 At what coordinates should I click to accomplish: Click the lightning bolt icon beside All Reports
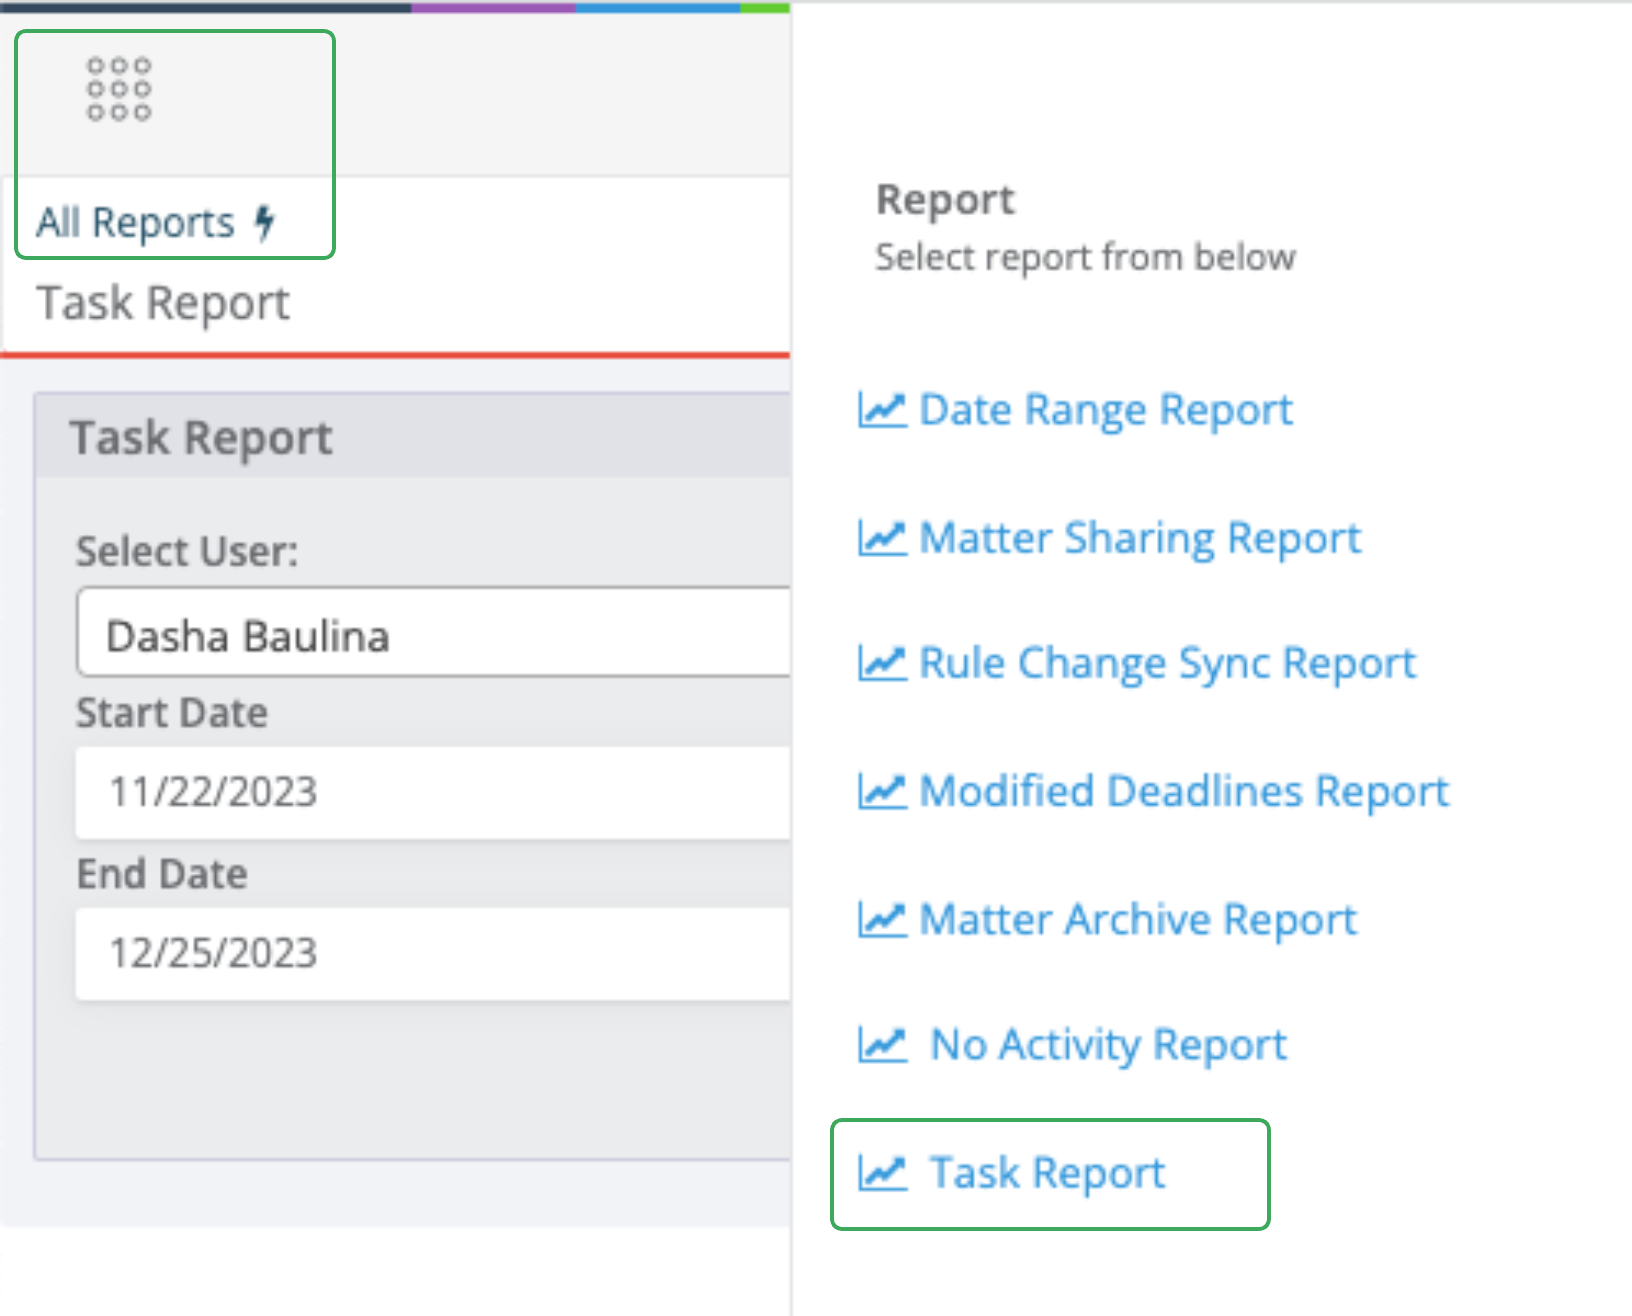pyautogui.click(x=264, y=222)
